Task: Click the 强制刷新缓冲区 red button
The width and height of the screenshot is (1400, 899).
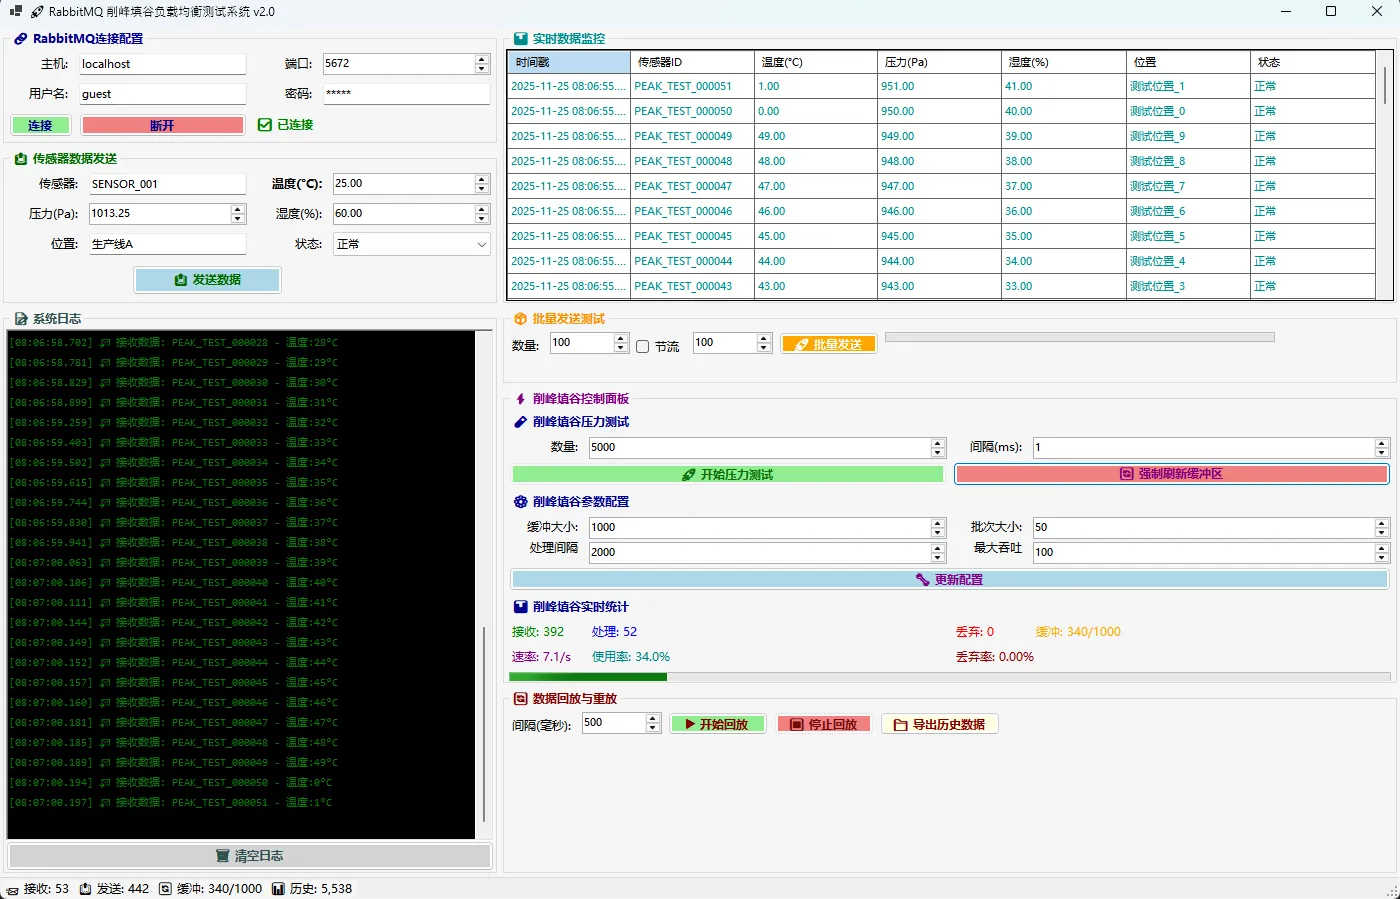Action: point(1171,474)
